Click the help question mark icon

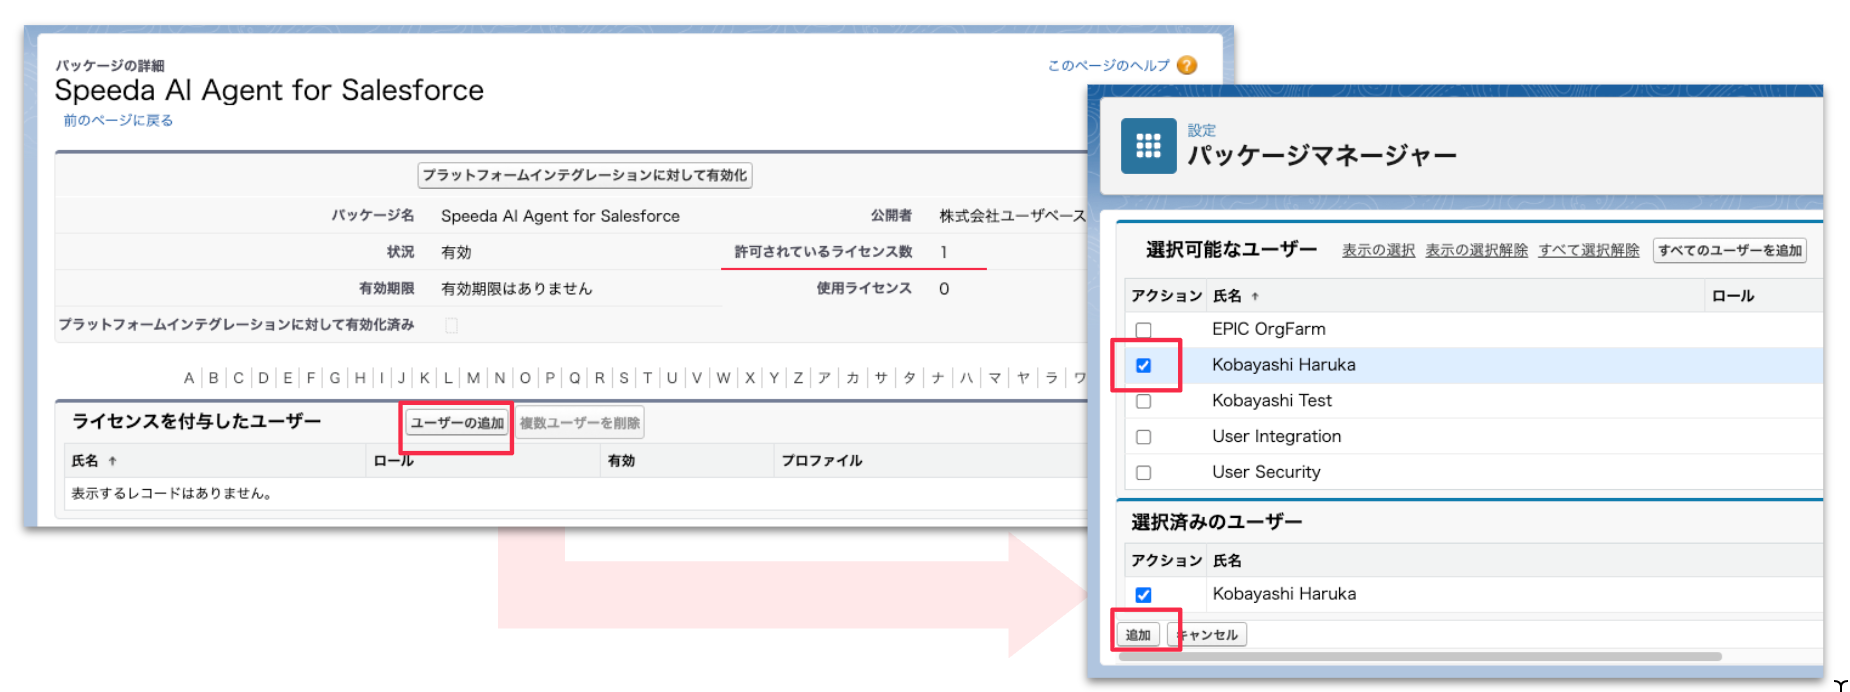click(1187, 65)
